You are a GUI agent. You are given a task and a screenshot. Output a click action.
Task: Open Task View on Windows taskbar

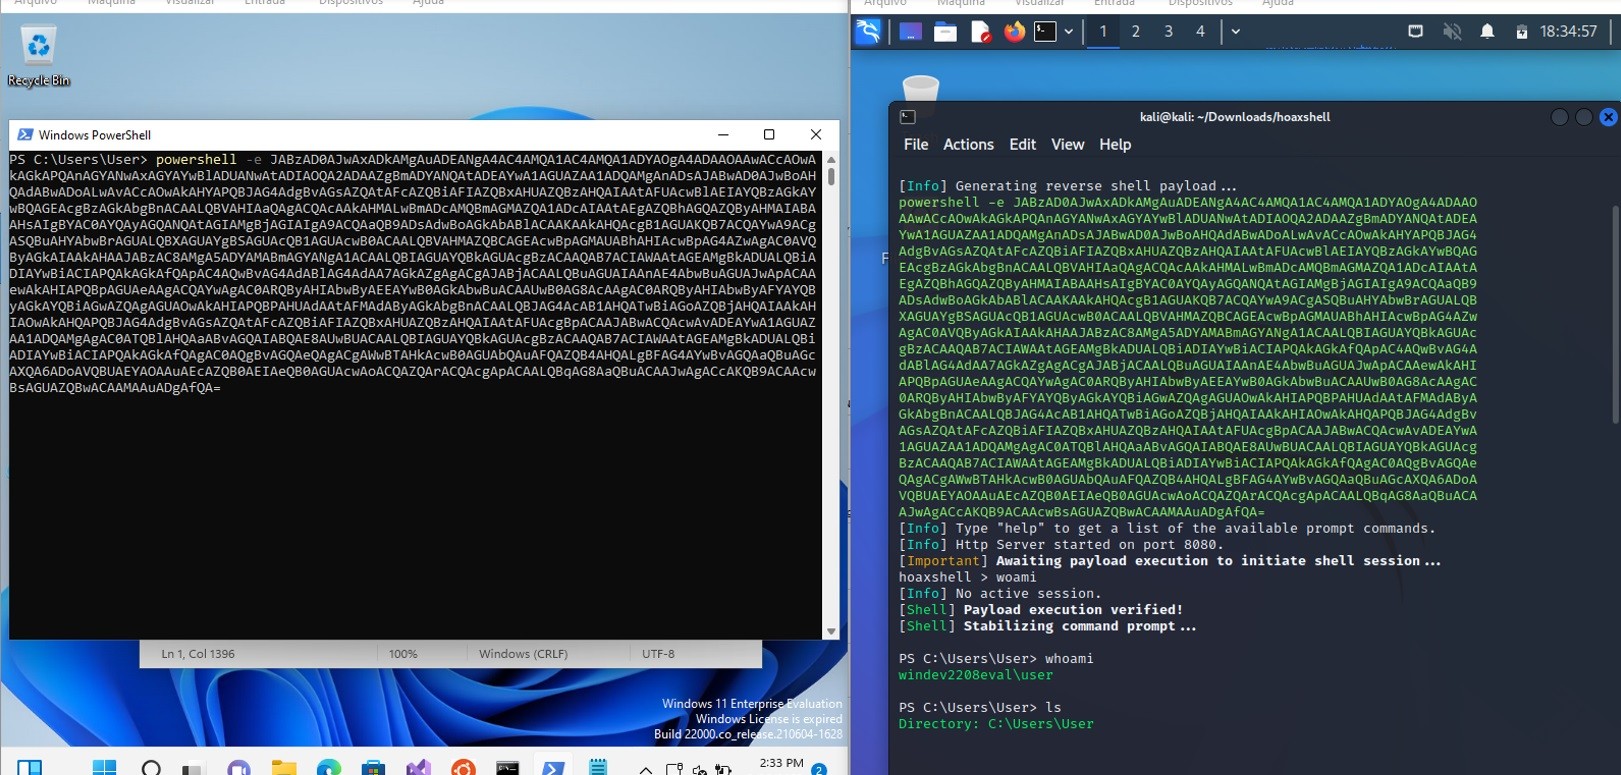[x=193, y=768]
